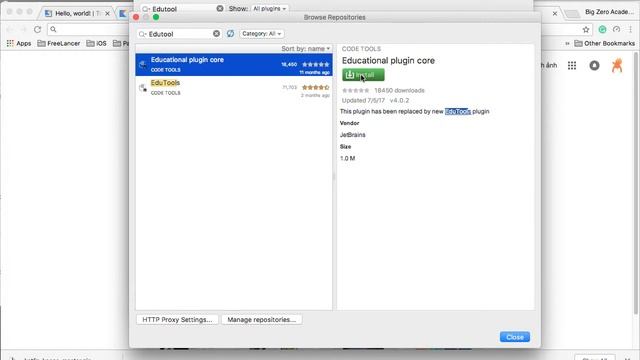Screen dimensions: 640x360
Task: Select Educational plugin core in the list
Action: [x=234, y=64]
